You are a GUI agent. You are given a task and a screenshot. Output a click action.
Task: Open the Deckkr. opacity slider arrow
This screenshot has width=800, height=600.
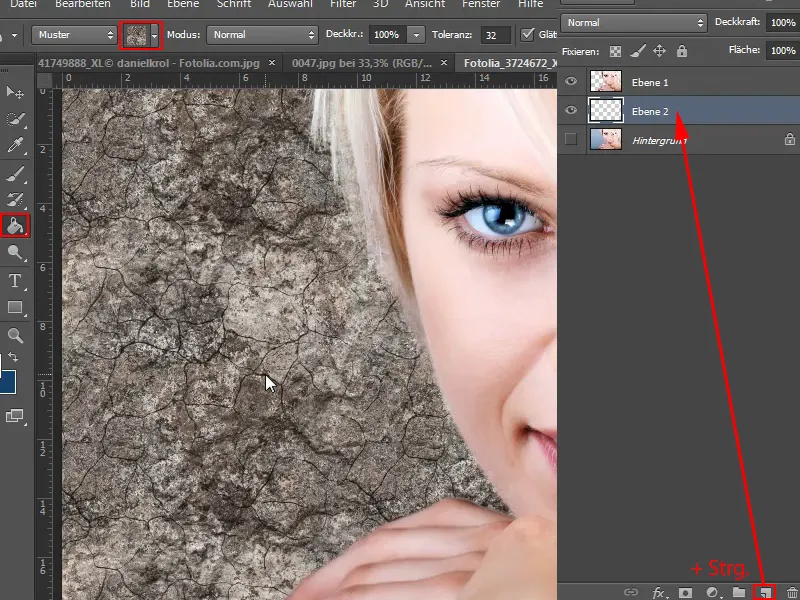click(x=416, y=35)
